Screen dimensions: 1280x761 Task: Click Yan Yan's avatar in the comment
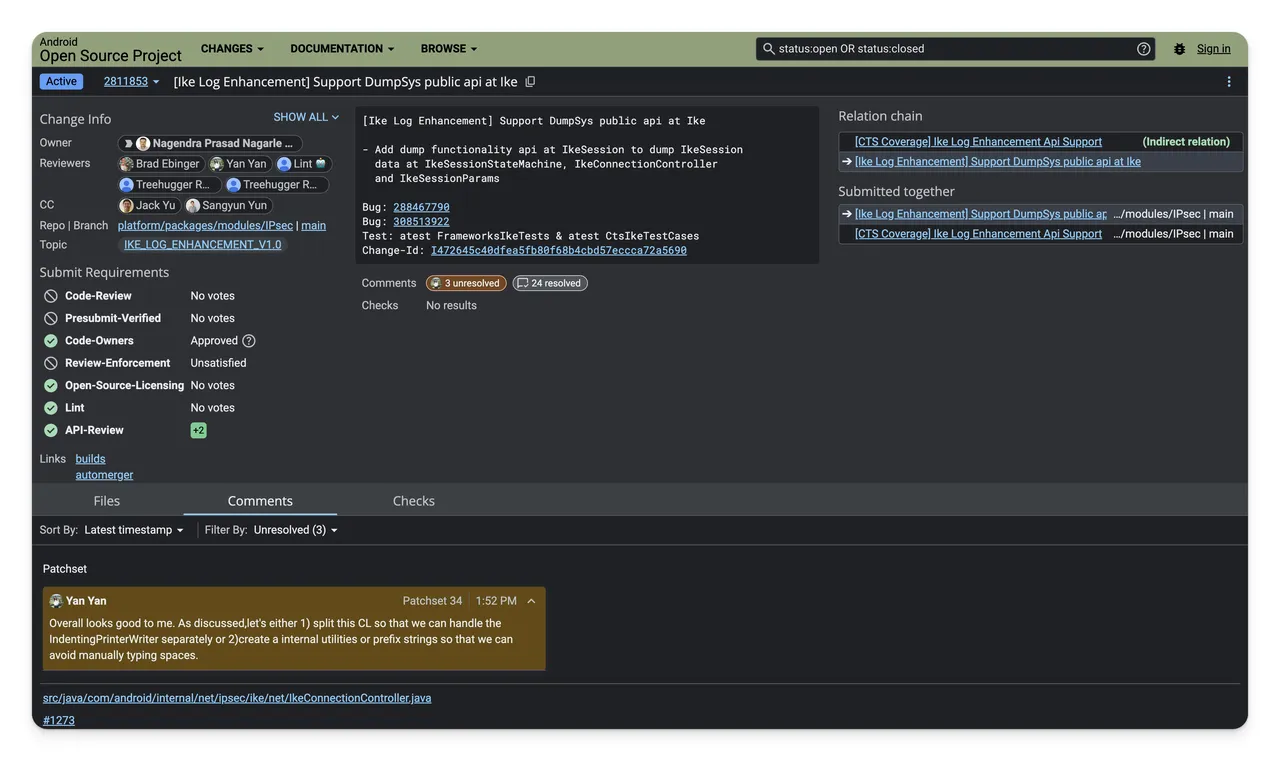pyautogui.click(x=56, y=601)
